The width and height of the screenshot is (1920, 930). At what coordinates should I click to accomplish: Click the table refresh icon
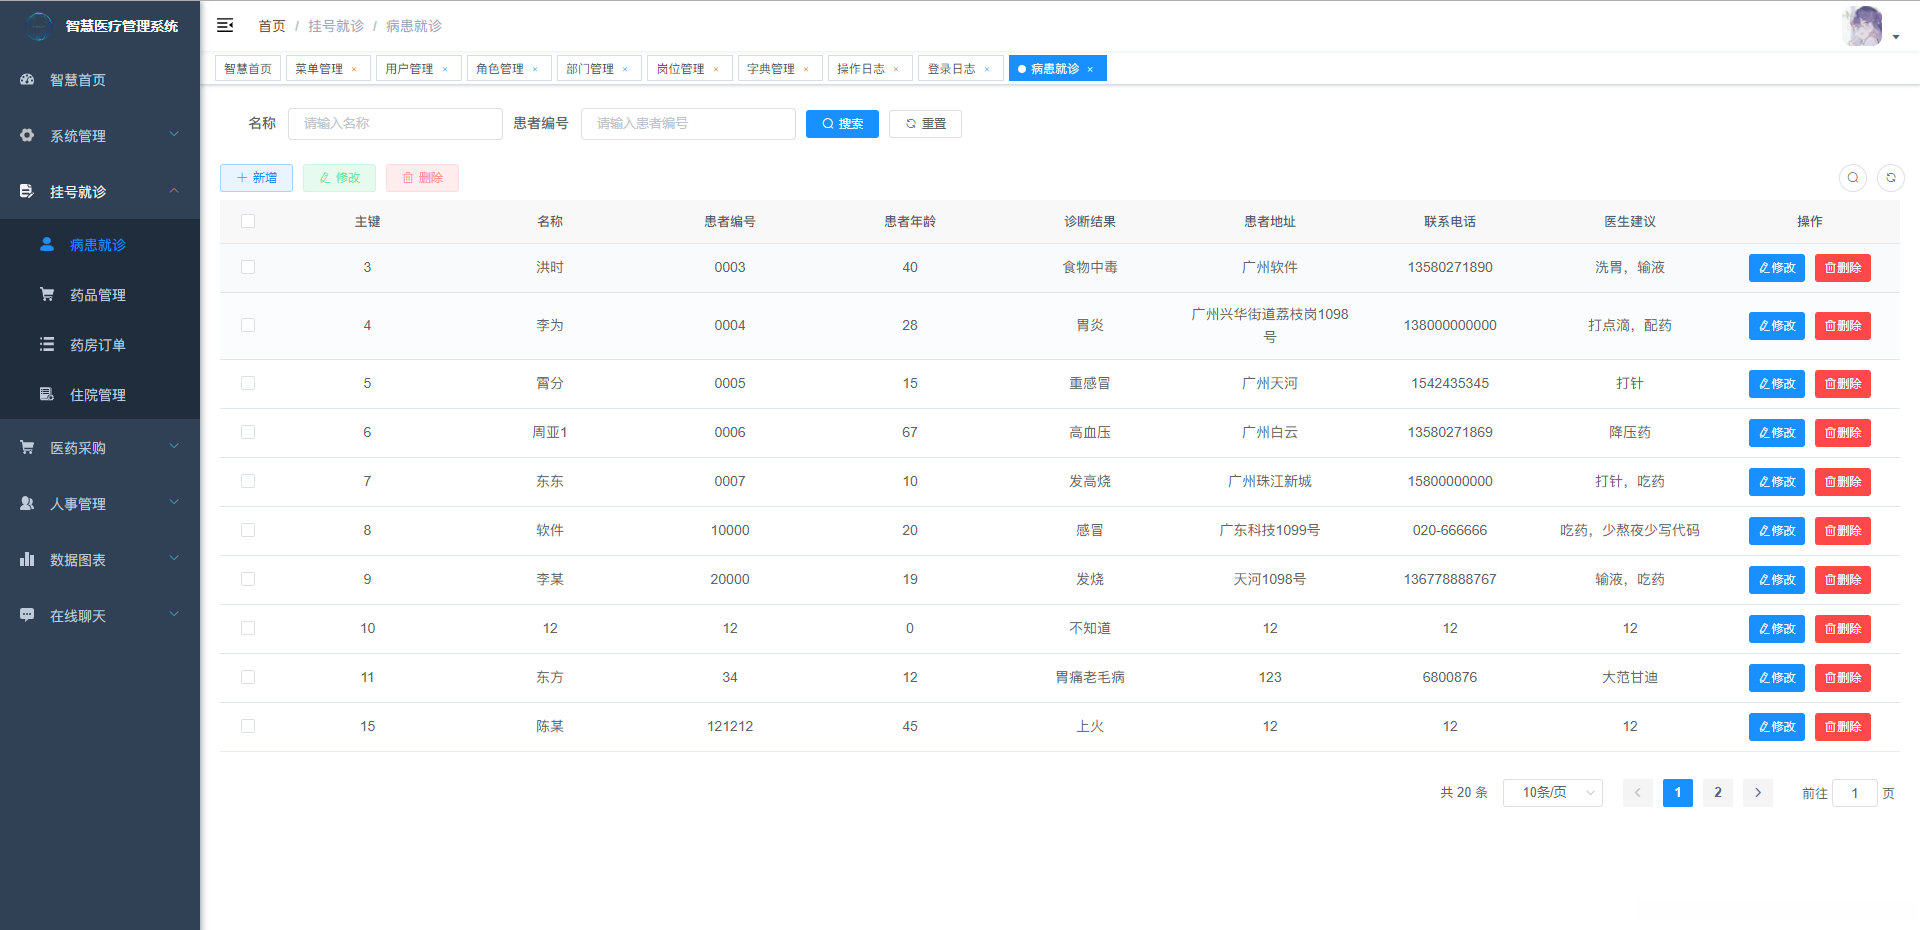coord(1892,177)
